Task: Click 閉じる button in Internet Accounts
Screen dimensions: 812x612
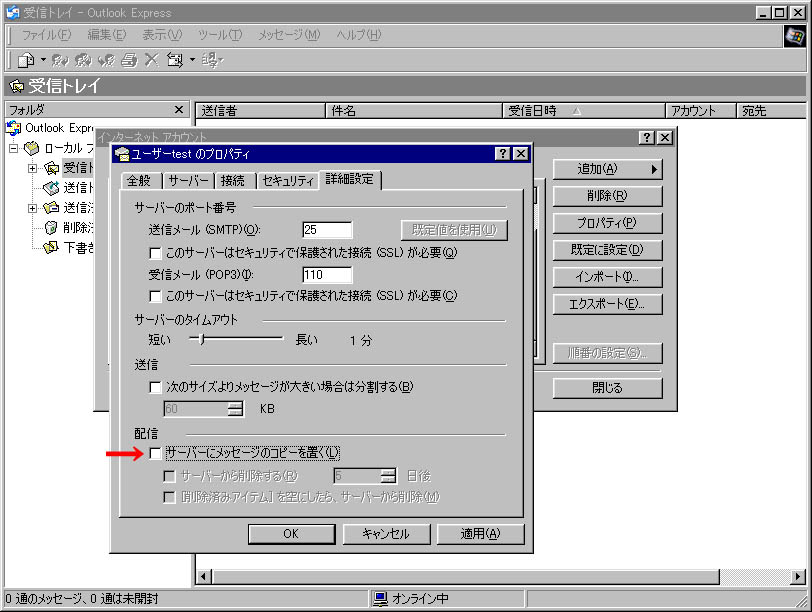Action: pos(607,388)
